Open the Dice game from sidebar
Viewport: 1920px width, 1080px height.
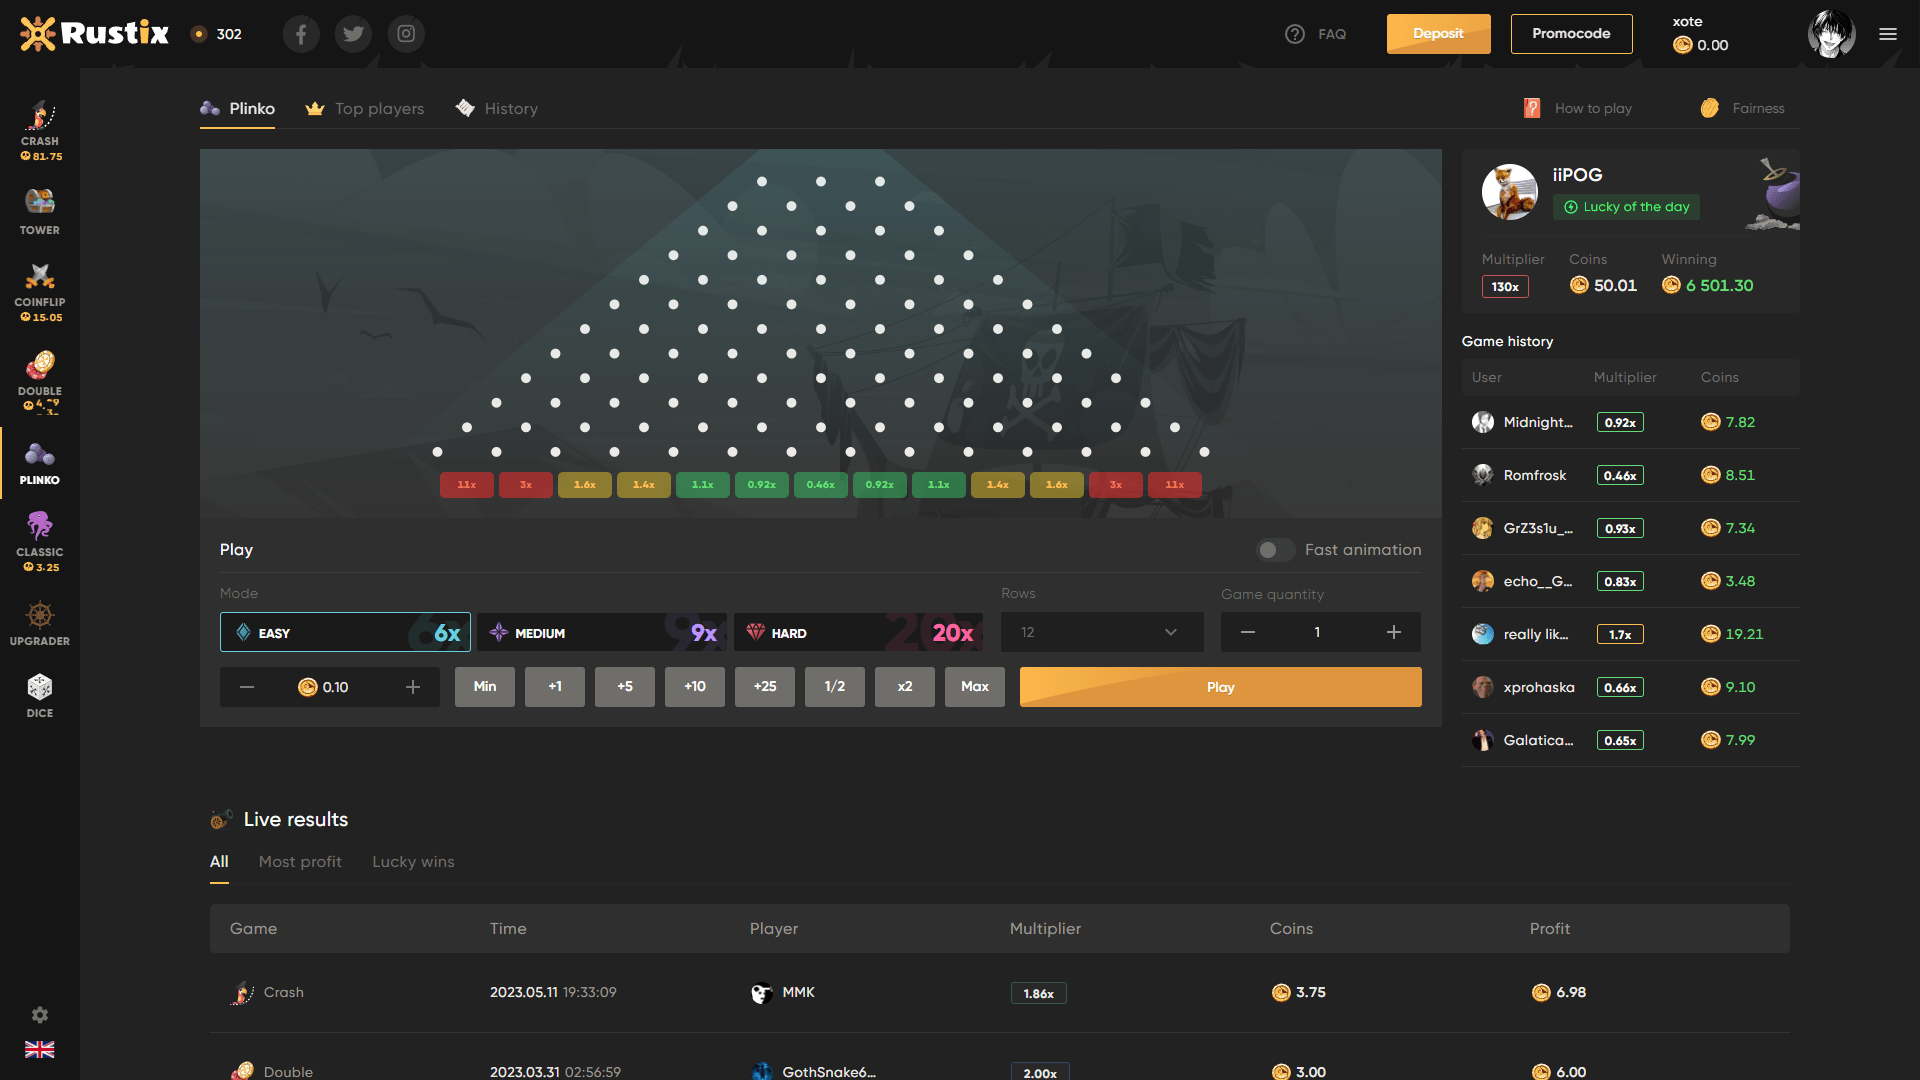point(40,696)
